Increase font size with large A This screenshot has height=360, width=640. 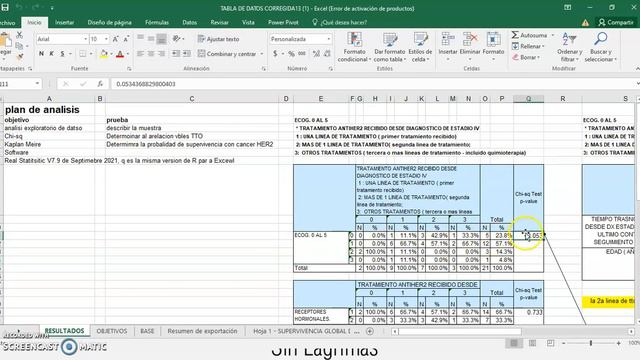[x=116, y=39]
